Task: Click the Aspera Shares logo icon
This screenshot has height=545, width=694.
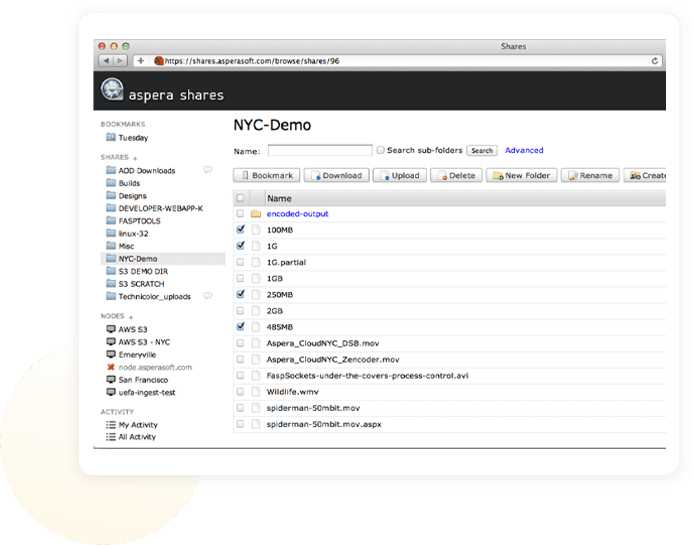Action: pos(112,91)
